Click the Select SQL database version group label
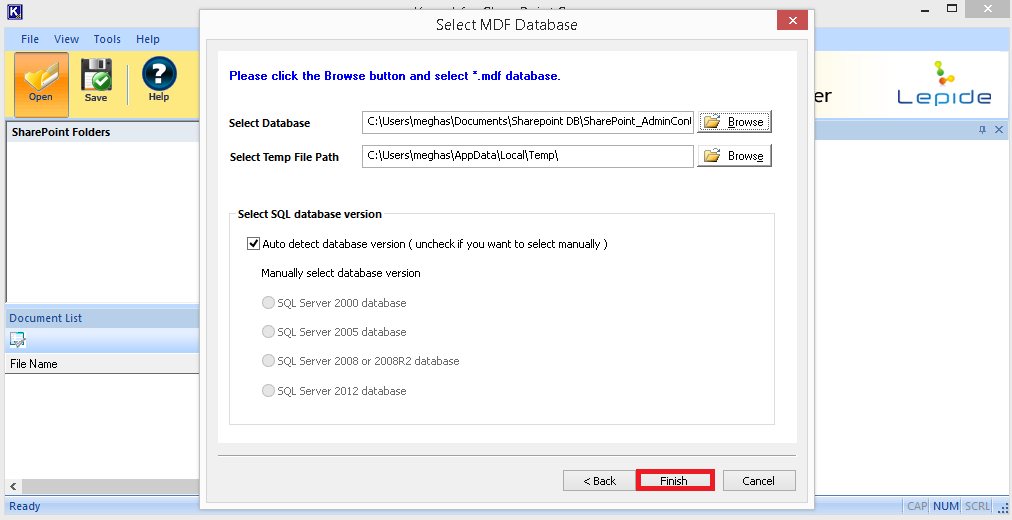 pyautogui.click(x=310, y=214)
